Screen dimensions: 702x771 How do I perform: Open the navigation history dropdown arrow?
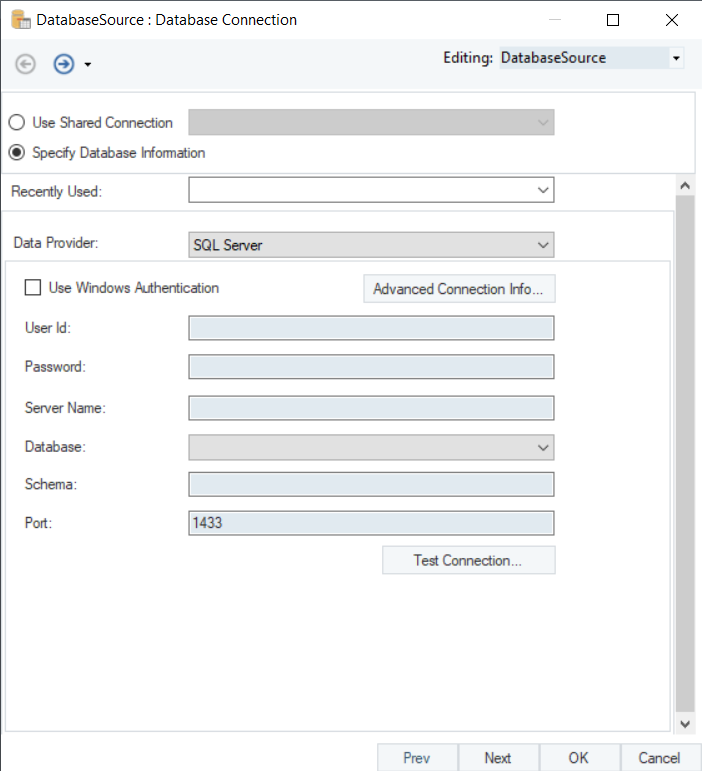click(x=88, y=65)
